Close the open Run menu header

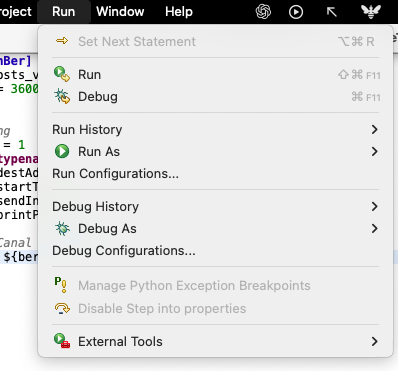point(64,12)
